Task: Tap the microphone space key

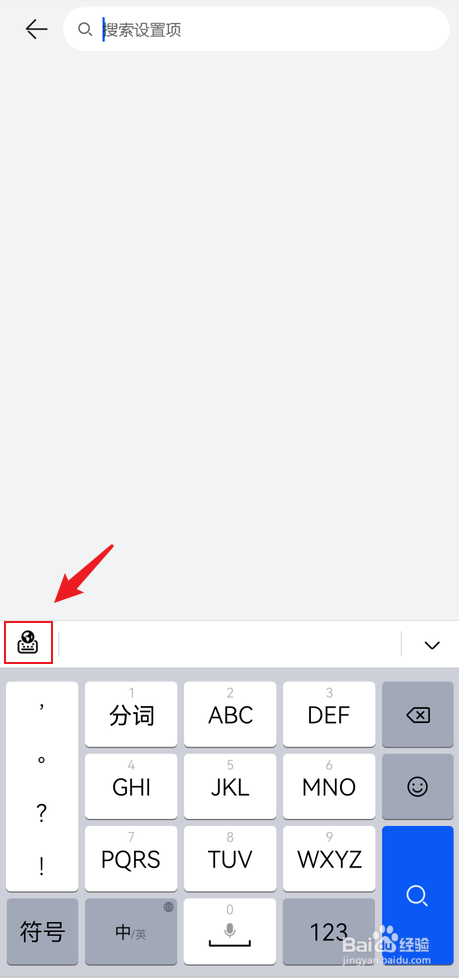Action: point(230,931)
